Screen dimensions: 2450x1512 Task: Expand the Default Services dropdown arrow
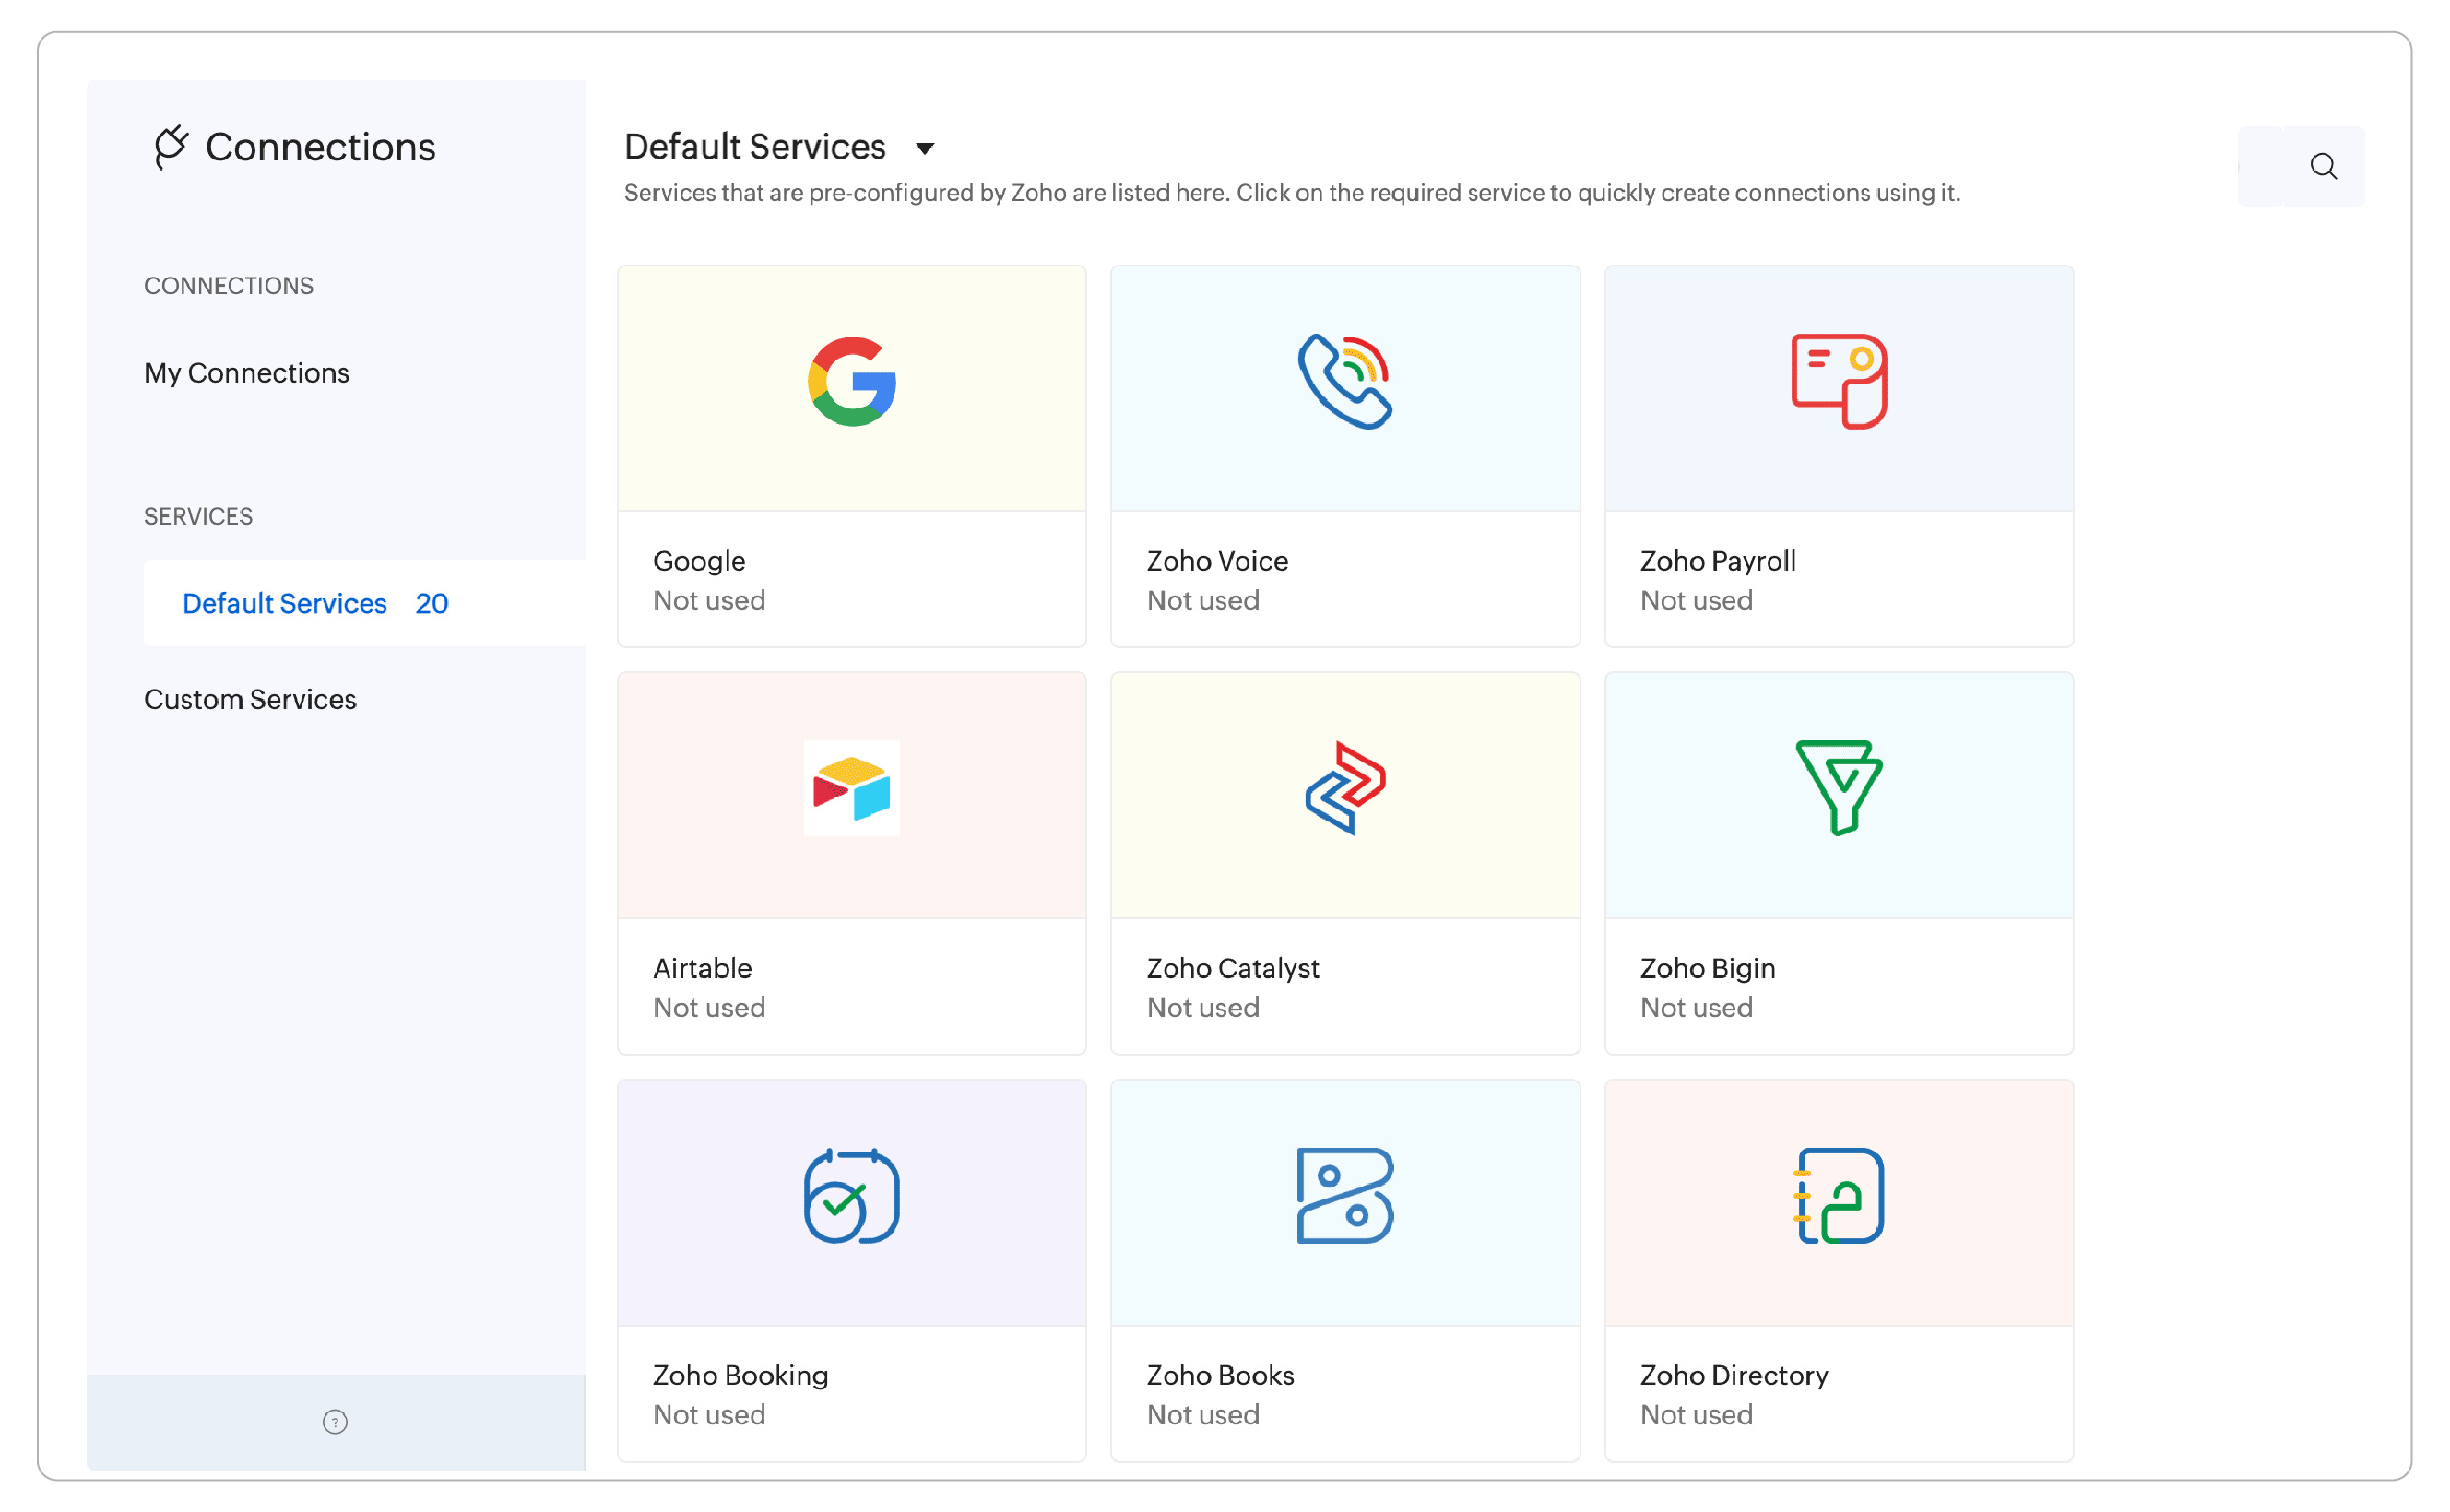click(925, 149)
